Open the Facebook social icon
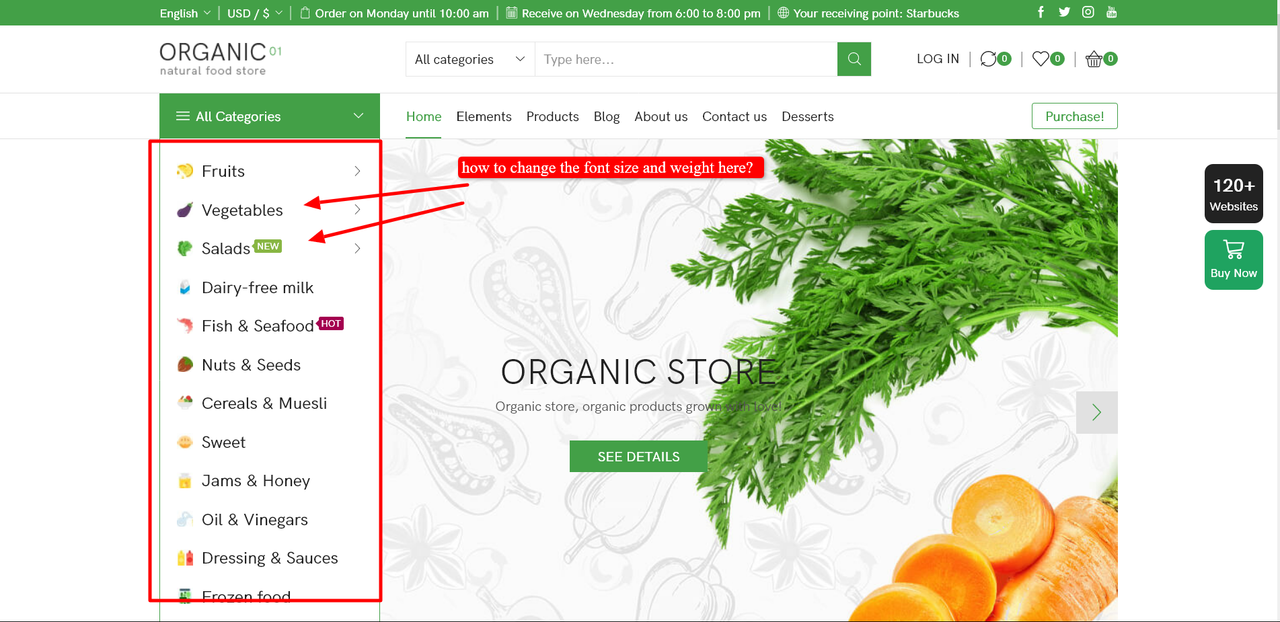The width and height of the screenshot is (1280, 622). pyautogui.click(x=1041, y=12)
